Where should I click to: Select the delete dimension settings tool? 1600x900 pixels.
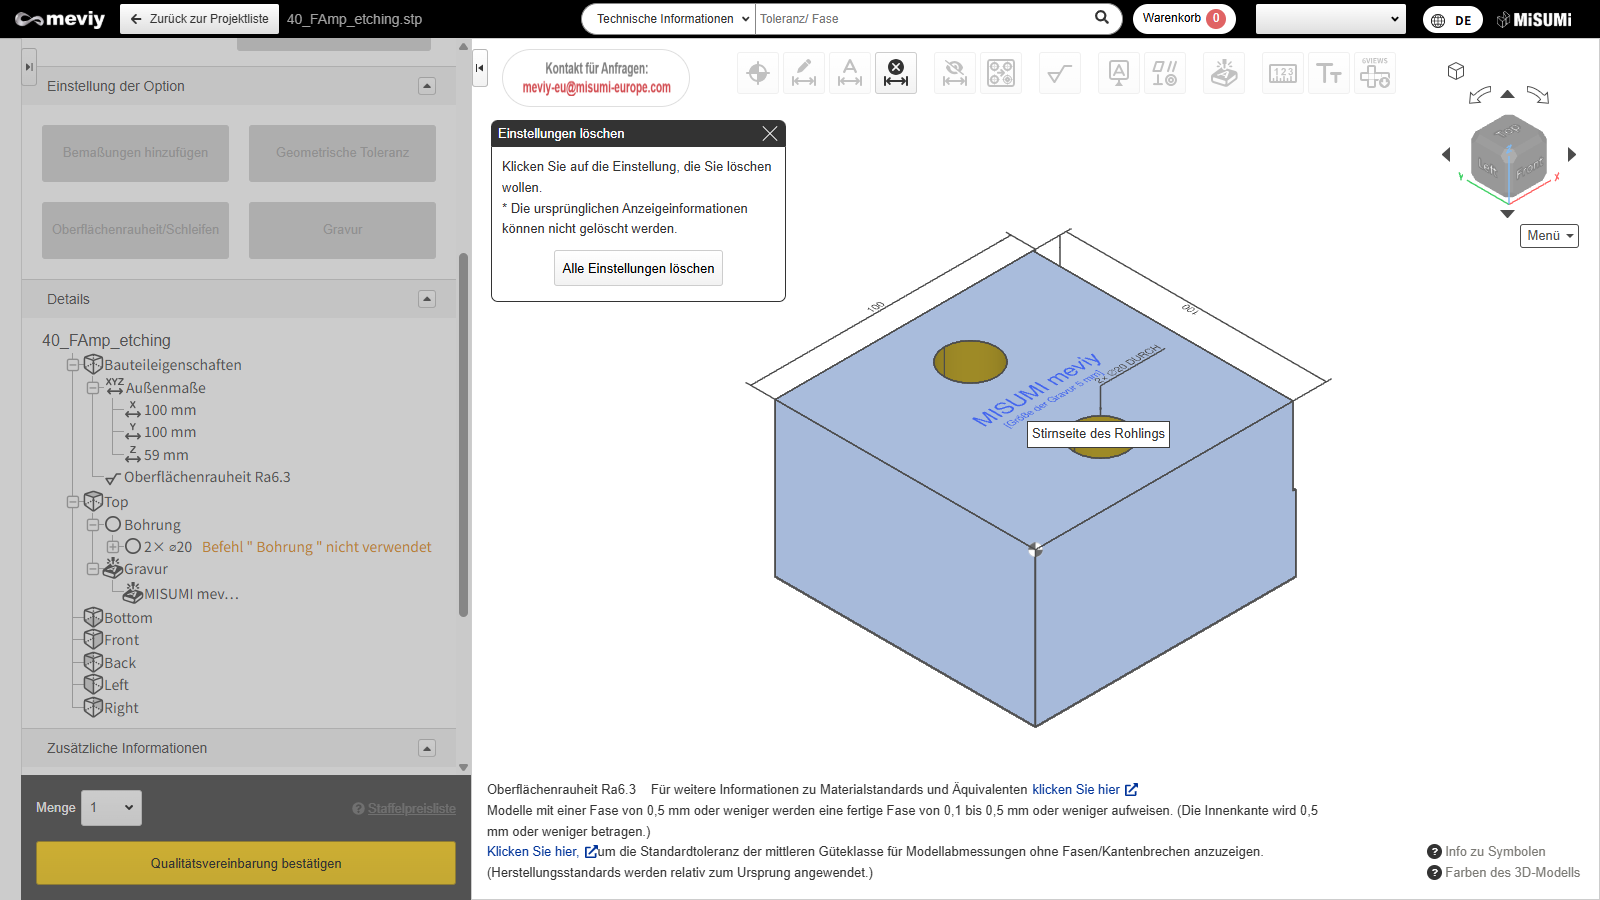[x=896, y=73]
